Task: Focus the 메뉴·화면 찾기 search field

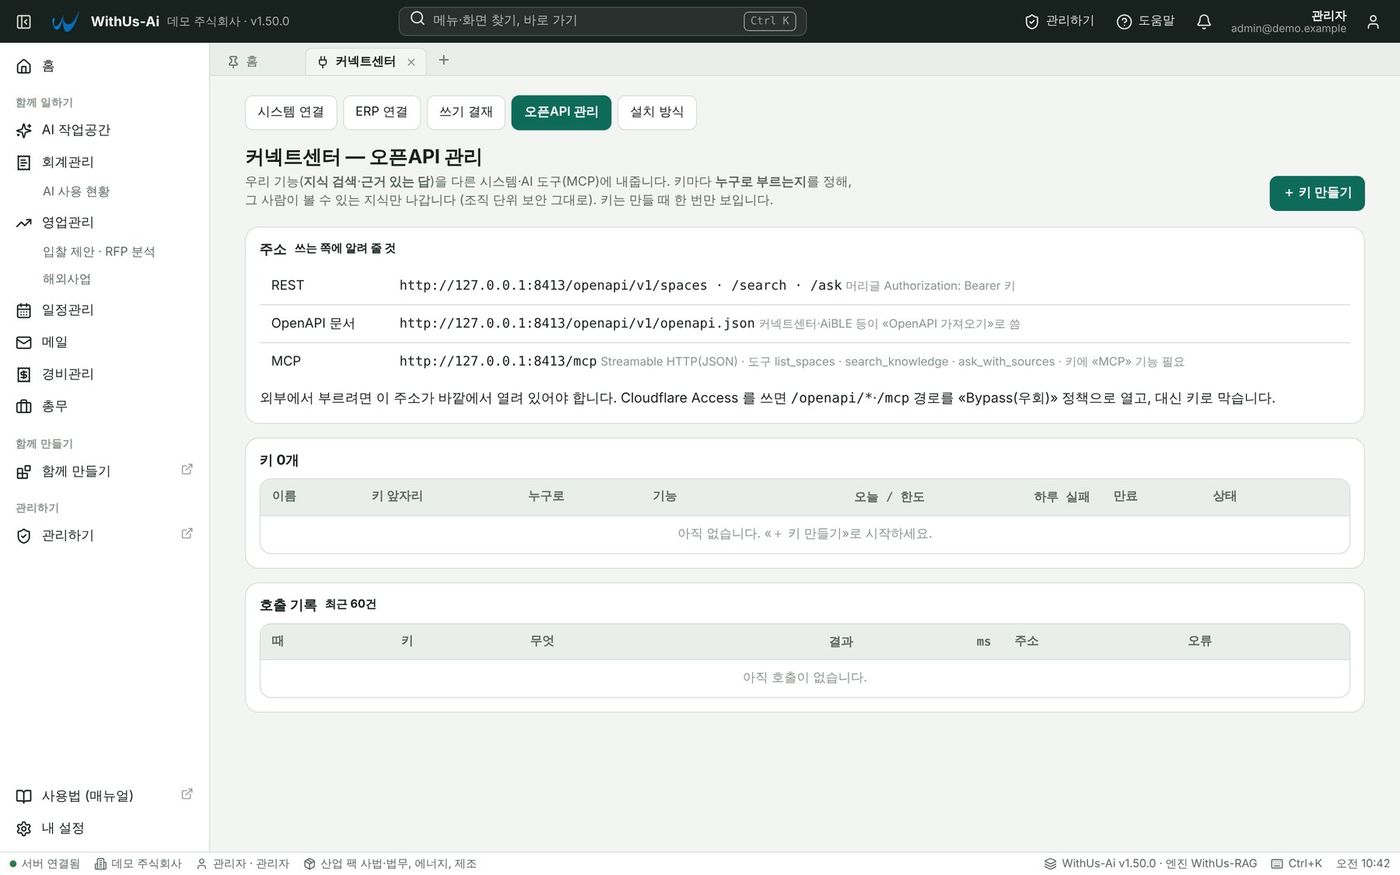Action: point(603,21)
